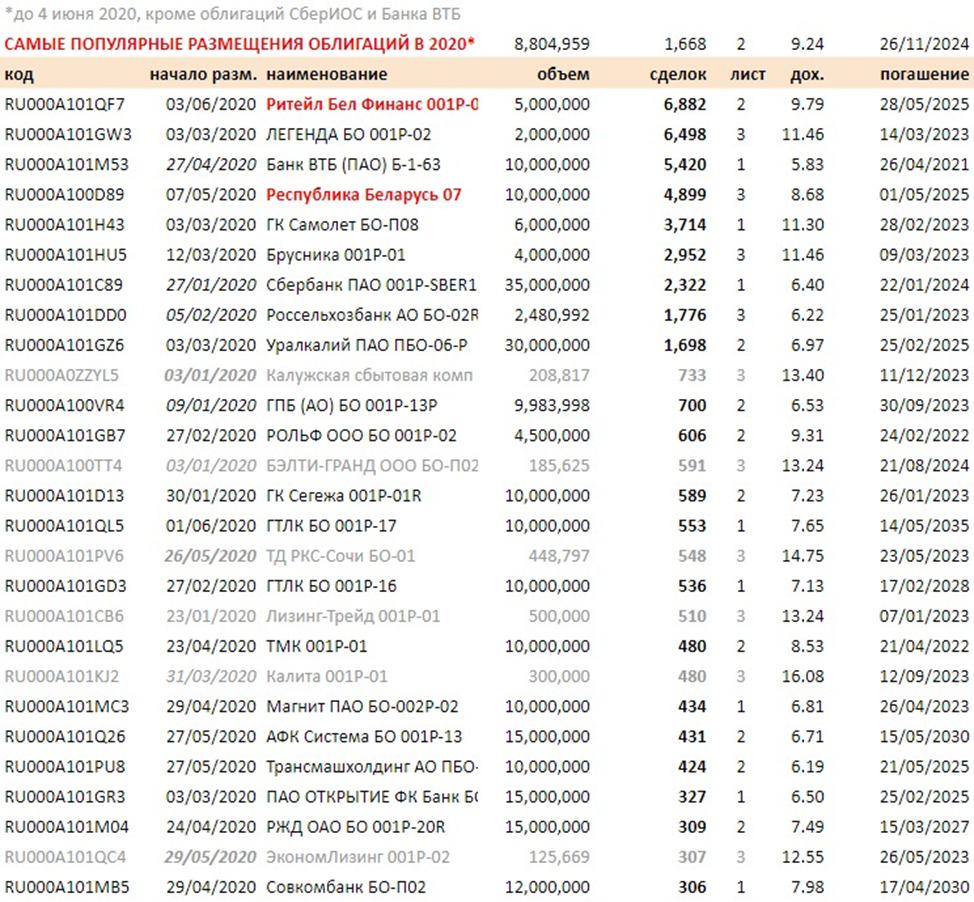Click the 'погашение' column header

point(924,74)
